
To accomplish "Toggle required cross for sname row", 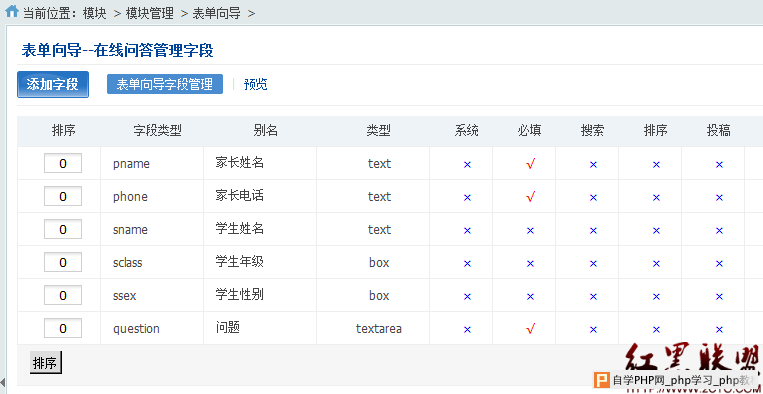I will click(530, 231).
